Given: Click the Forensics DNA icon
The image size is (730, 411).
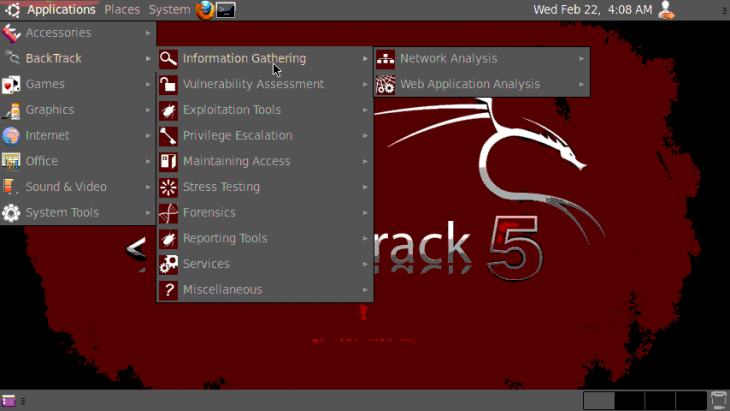Looking at the screenshot, I should point(168,213).
